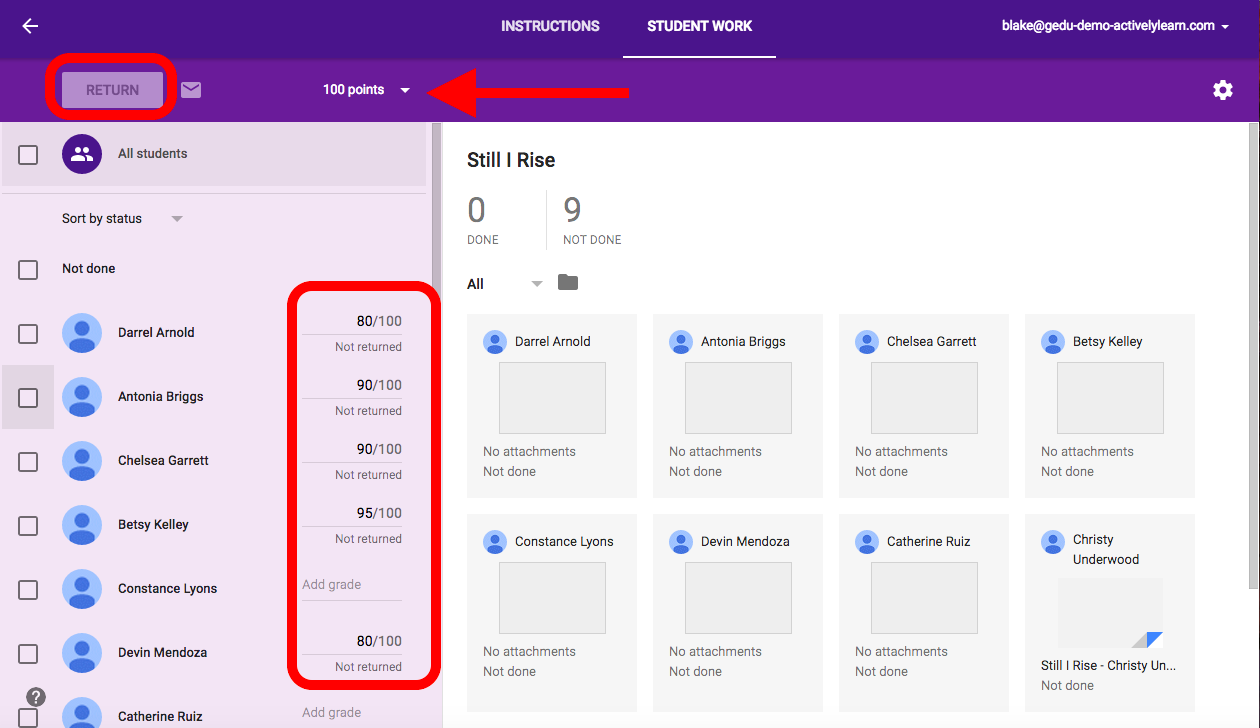1260x728 pixels.
Task: Open the Drive folder icon
Action: coord(568,283)
